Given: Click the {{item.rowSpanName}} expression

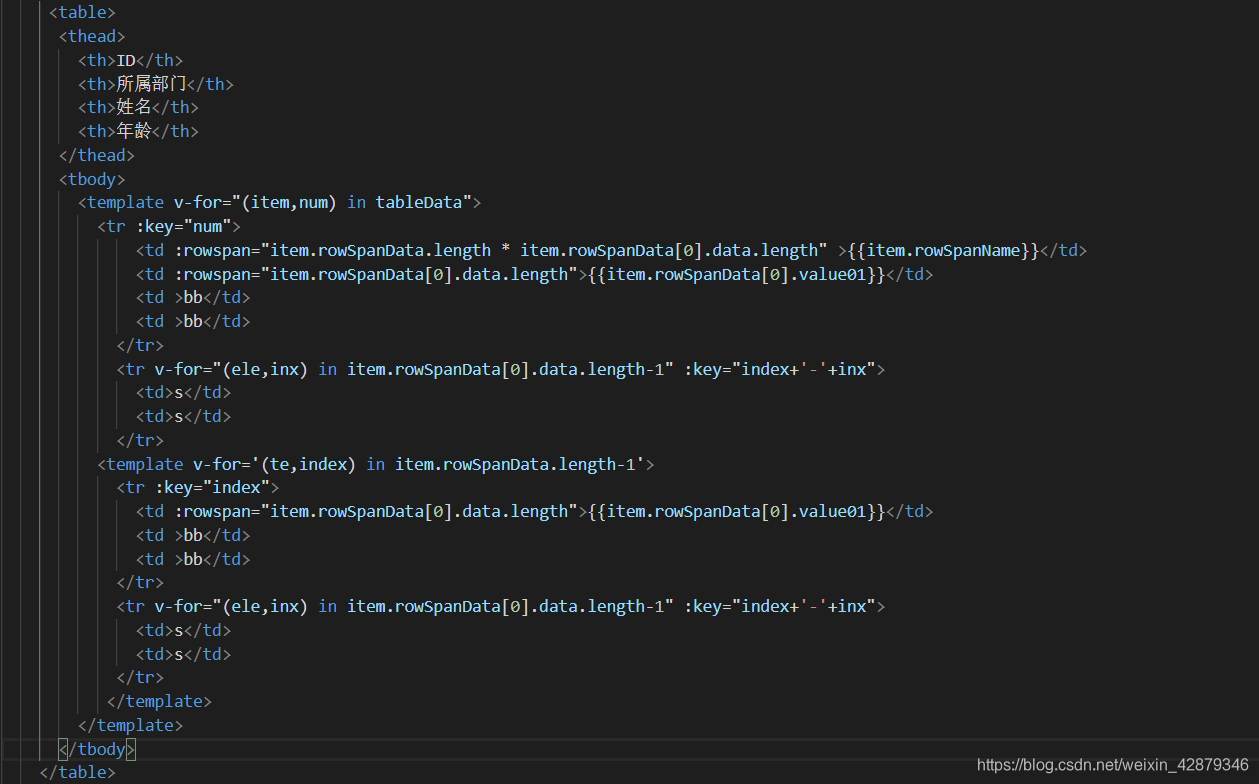Looking at the screenshot, I should [x=943, y=250].
